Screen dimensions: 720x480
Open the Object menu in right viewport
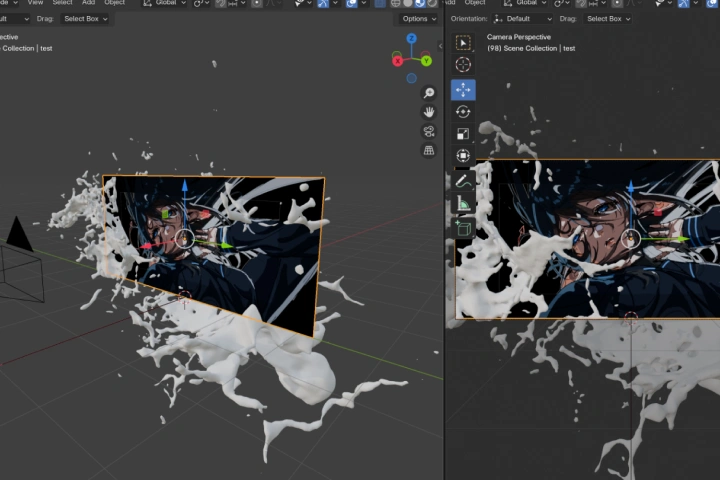point(475,3)
